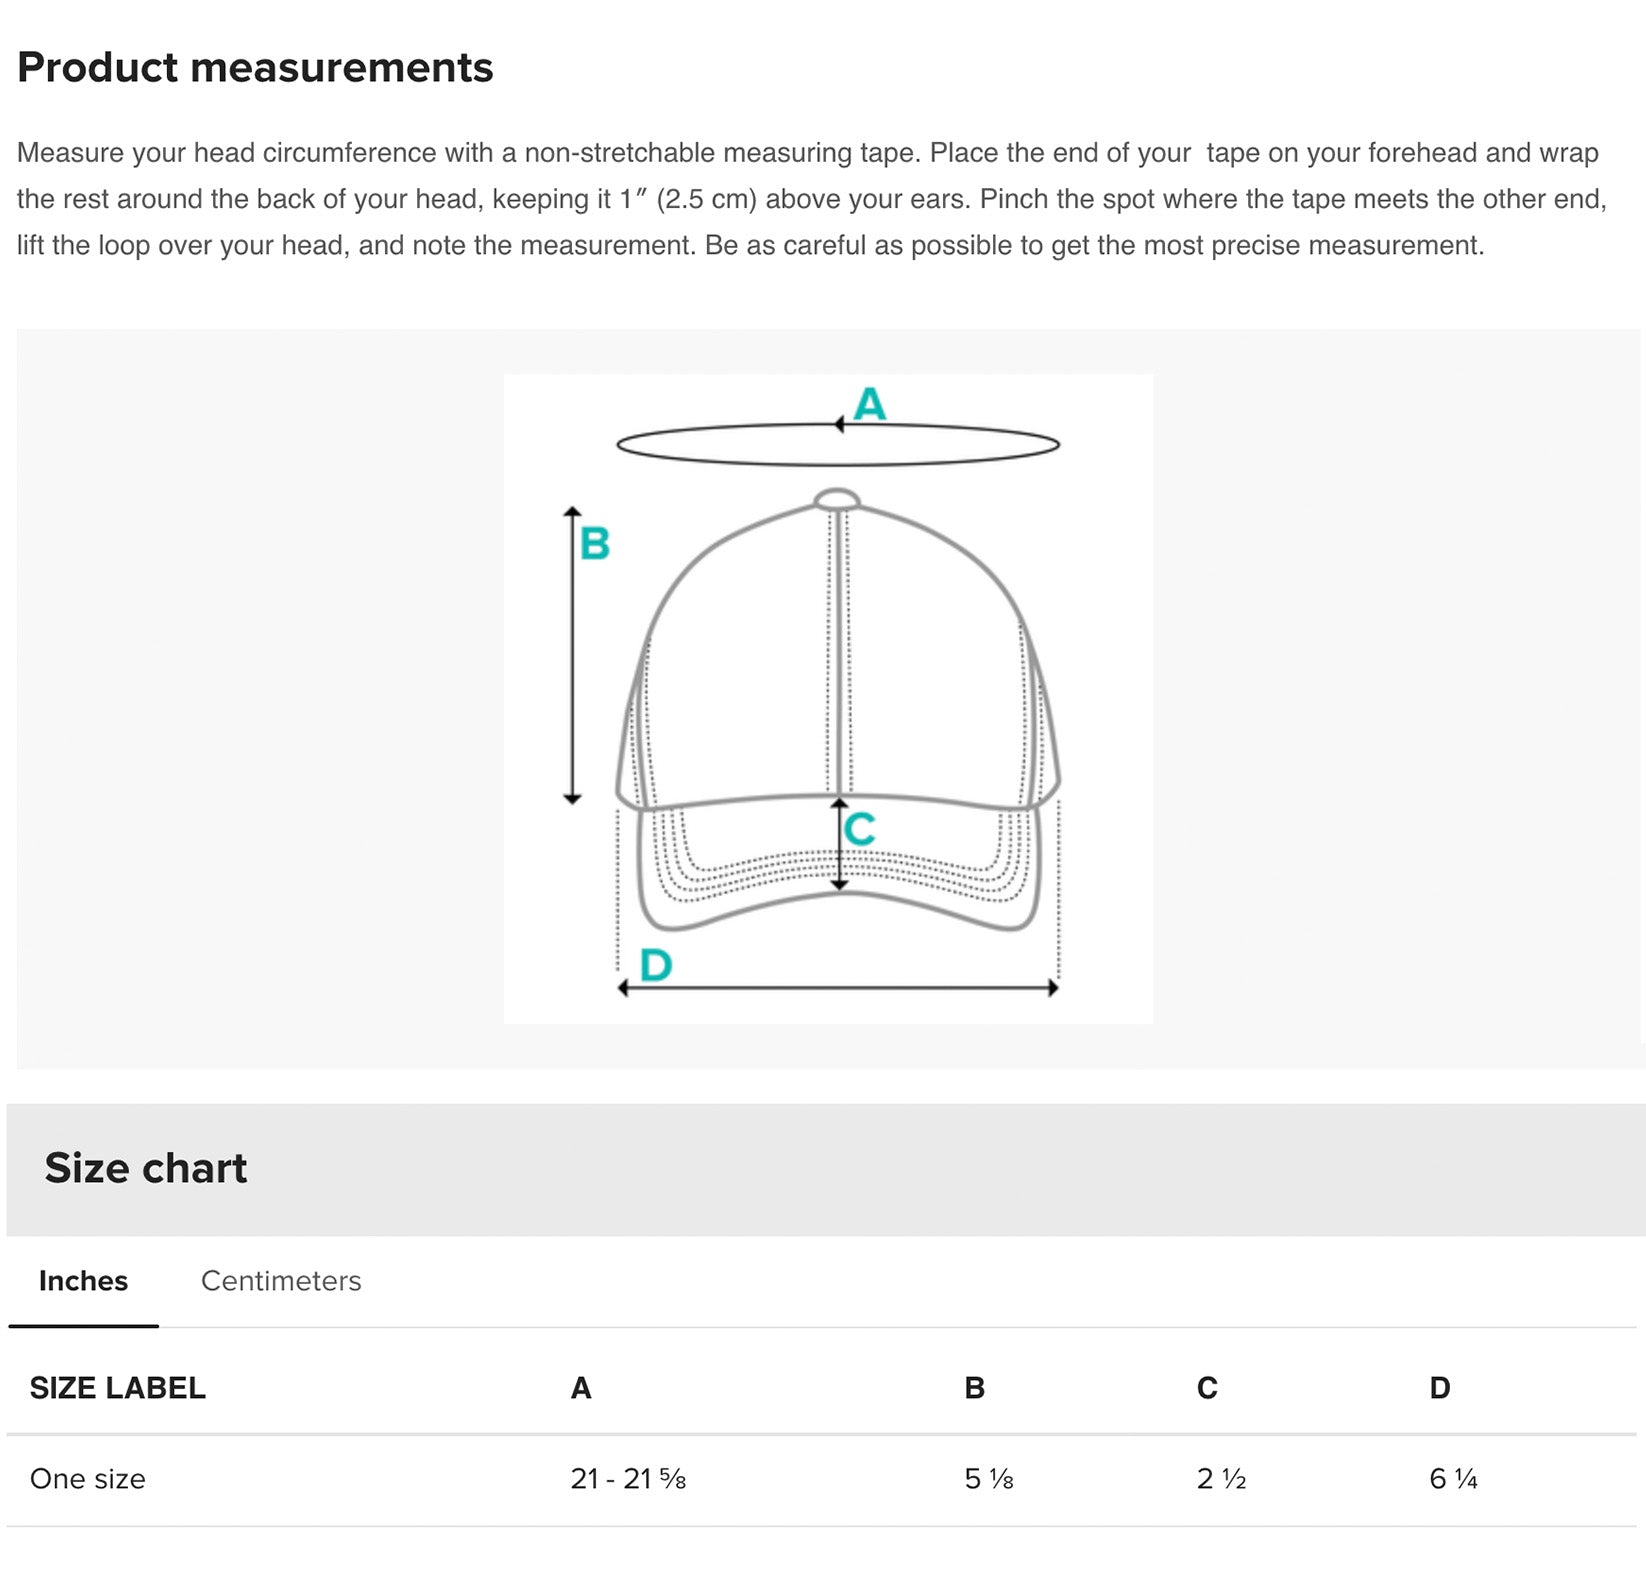1646x1589 pixels.
Task: Click the D column header in table
Action: pyautogui.click(x=1440, y=1388)
